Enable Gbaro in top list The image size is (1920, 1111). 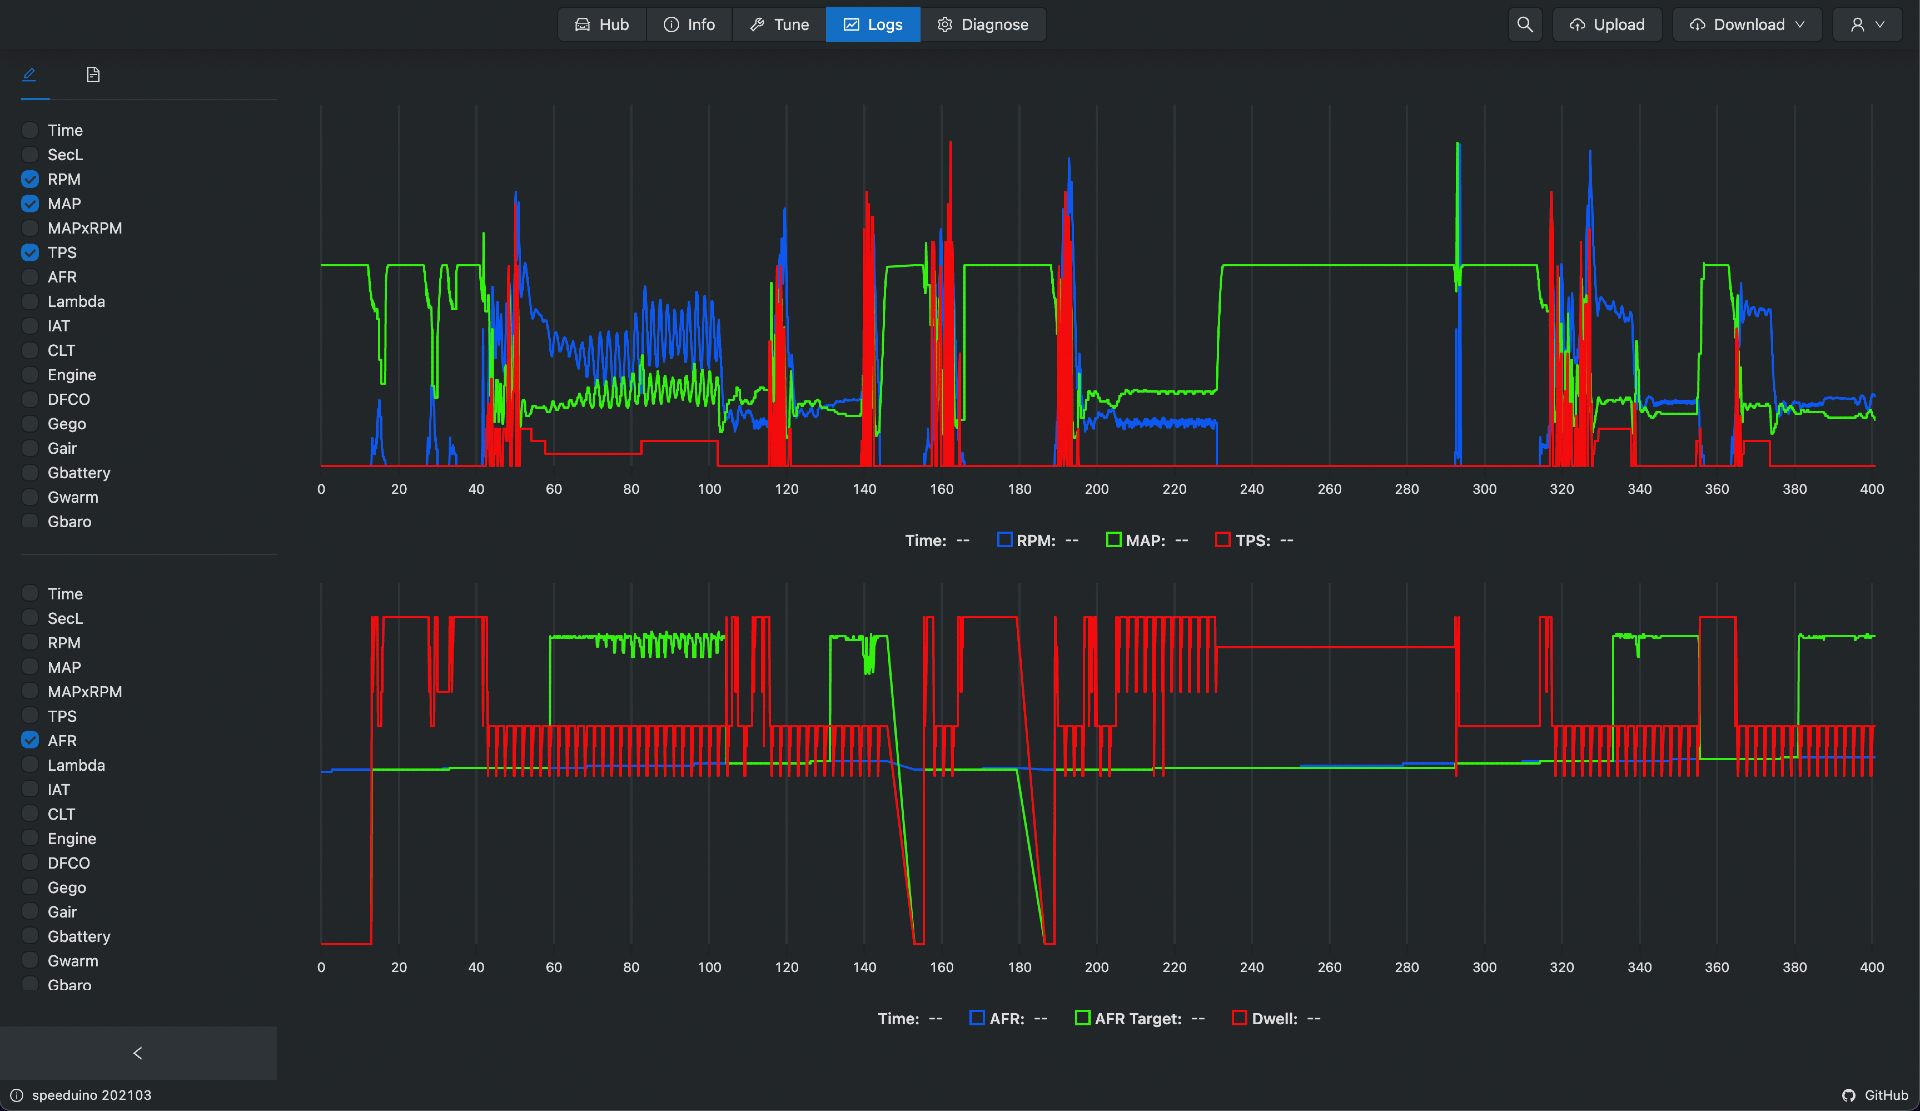(30, 521)
